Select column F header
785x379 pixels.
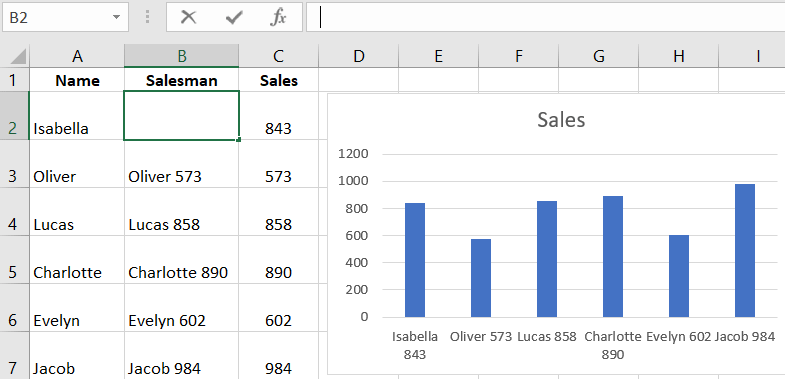click(x=519, y=56)
